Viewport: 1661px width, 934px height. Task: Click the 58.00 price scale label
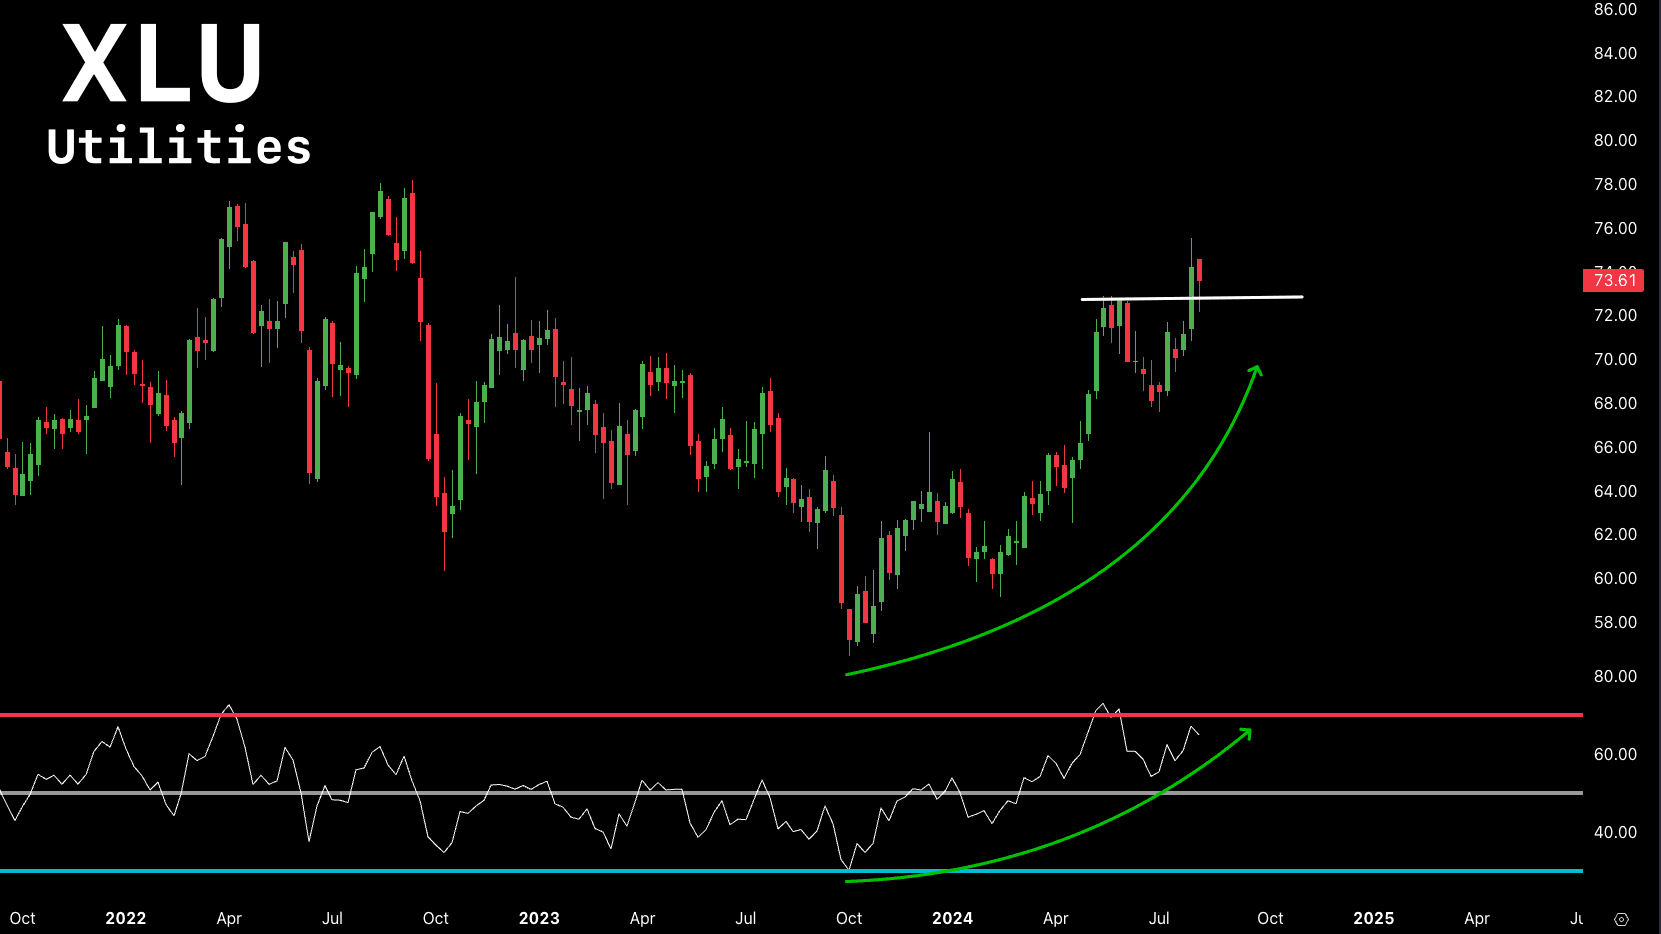point(1615,622)
